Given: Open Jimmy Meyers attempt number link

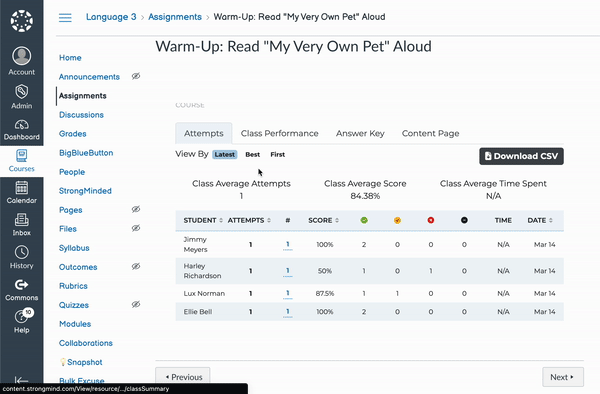Looking at the screenshot, I should pos(287,244).
